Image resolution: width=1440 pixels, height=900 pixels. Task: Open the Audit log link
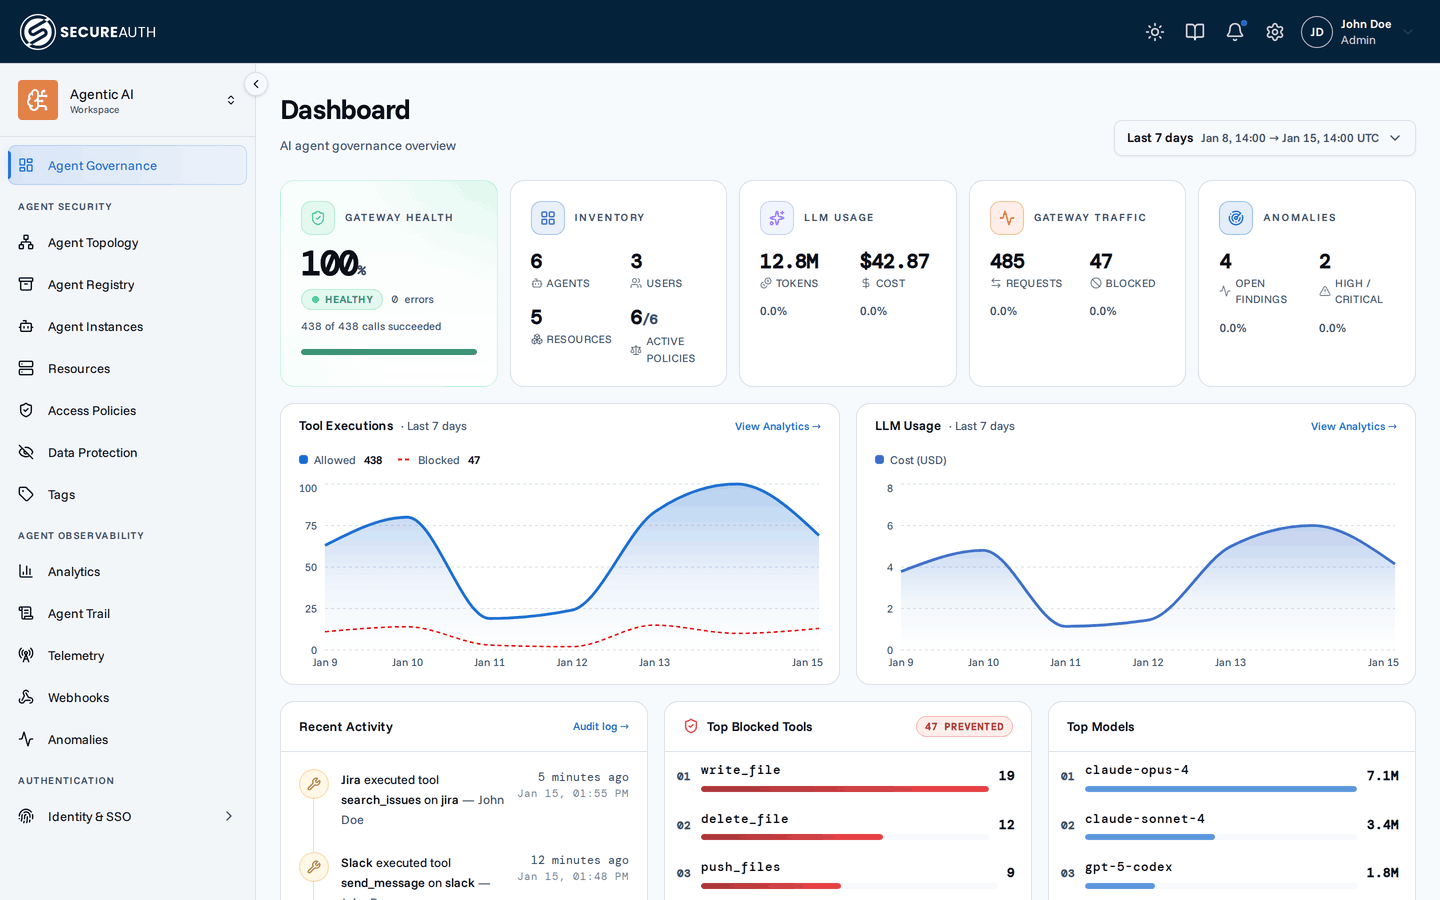pos(601,726)
